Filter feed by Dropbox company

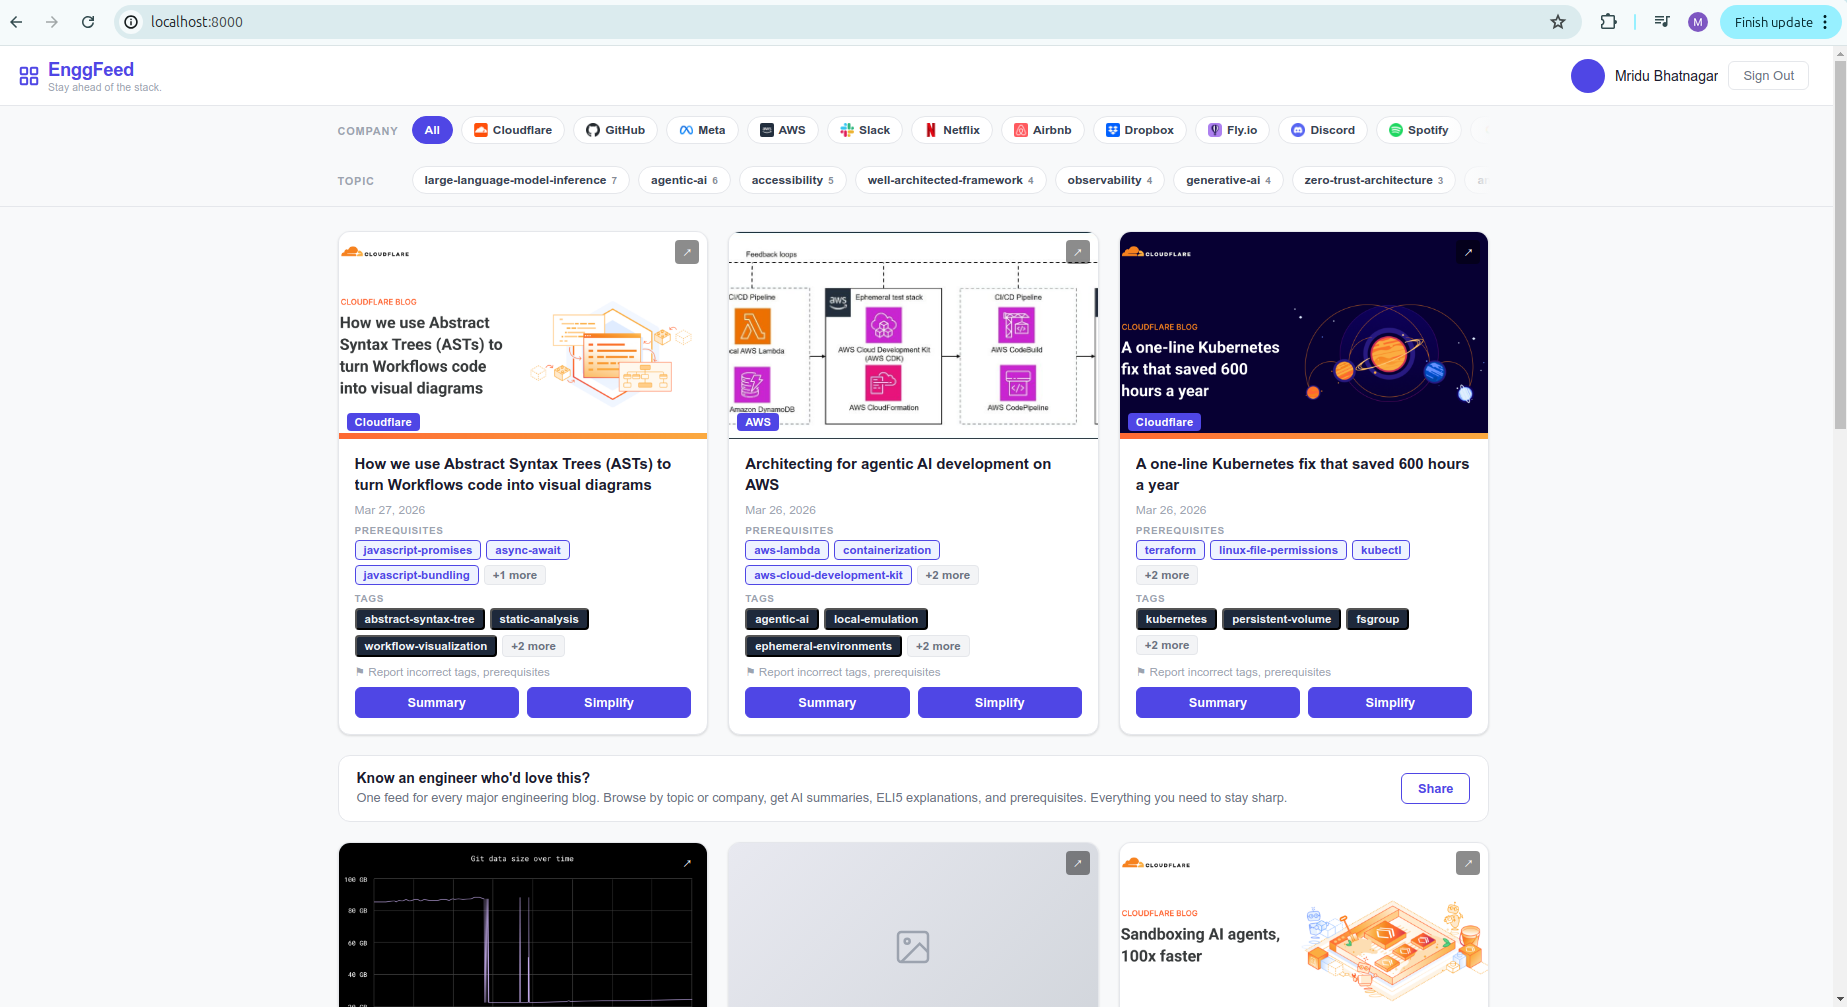click(x=1140, y=130)
